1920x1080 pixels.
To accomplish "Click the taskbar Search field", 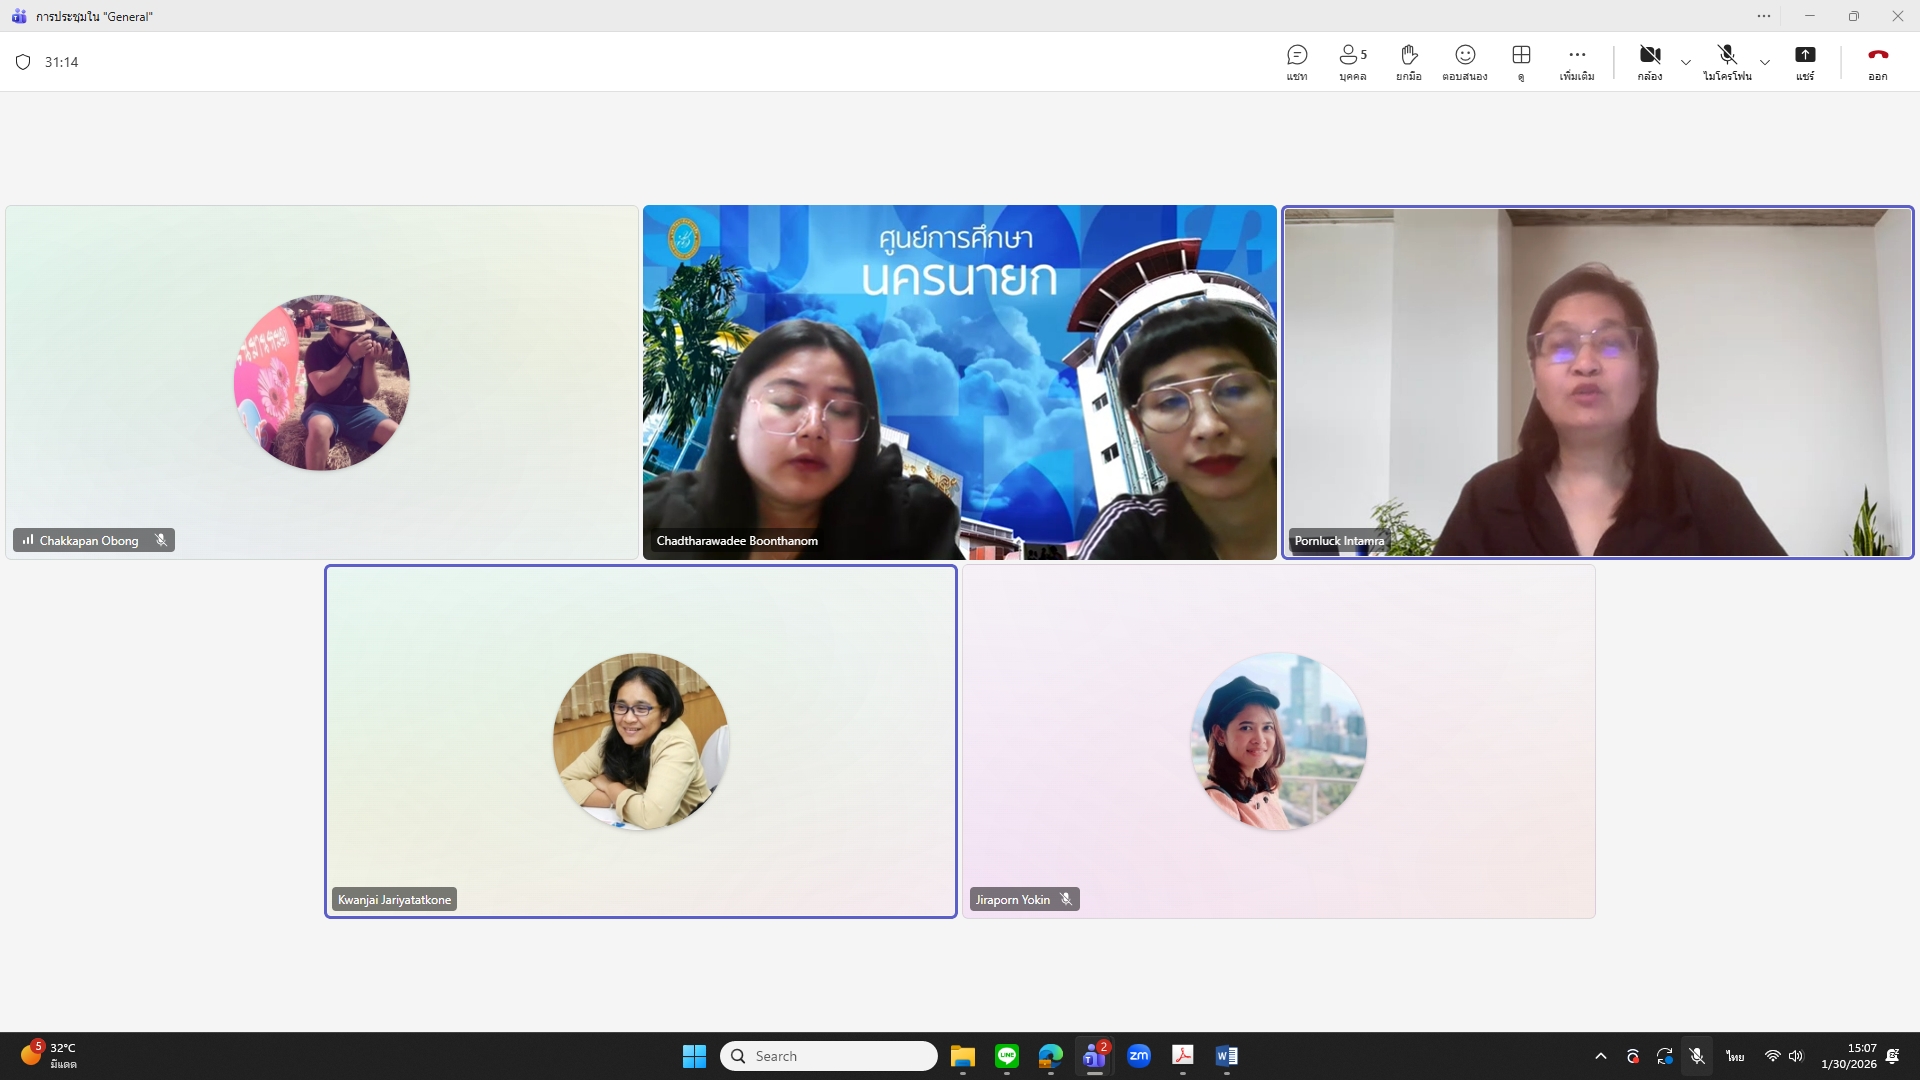I will [x=828, y=1056].
